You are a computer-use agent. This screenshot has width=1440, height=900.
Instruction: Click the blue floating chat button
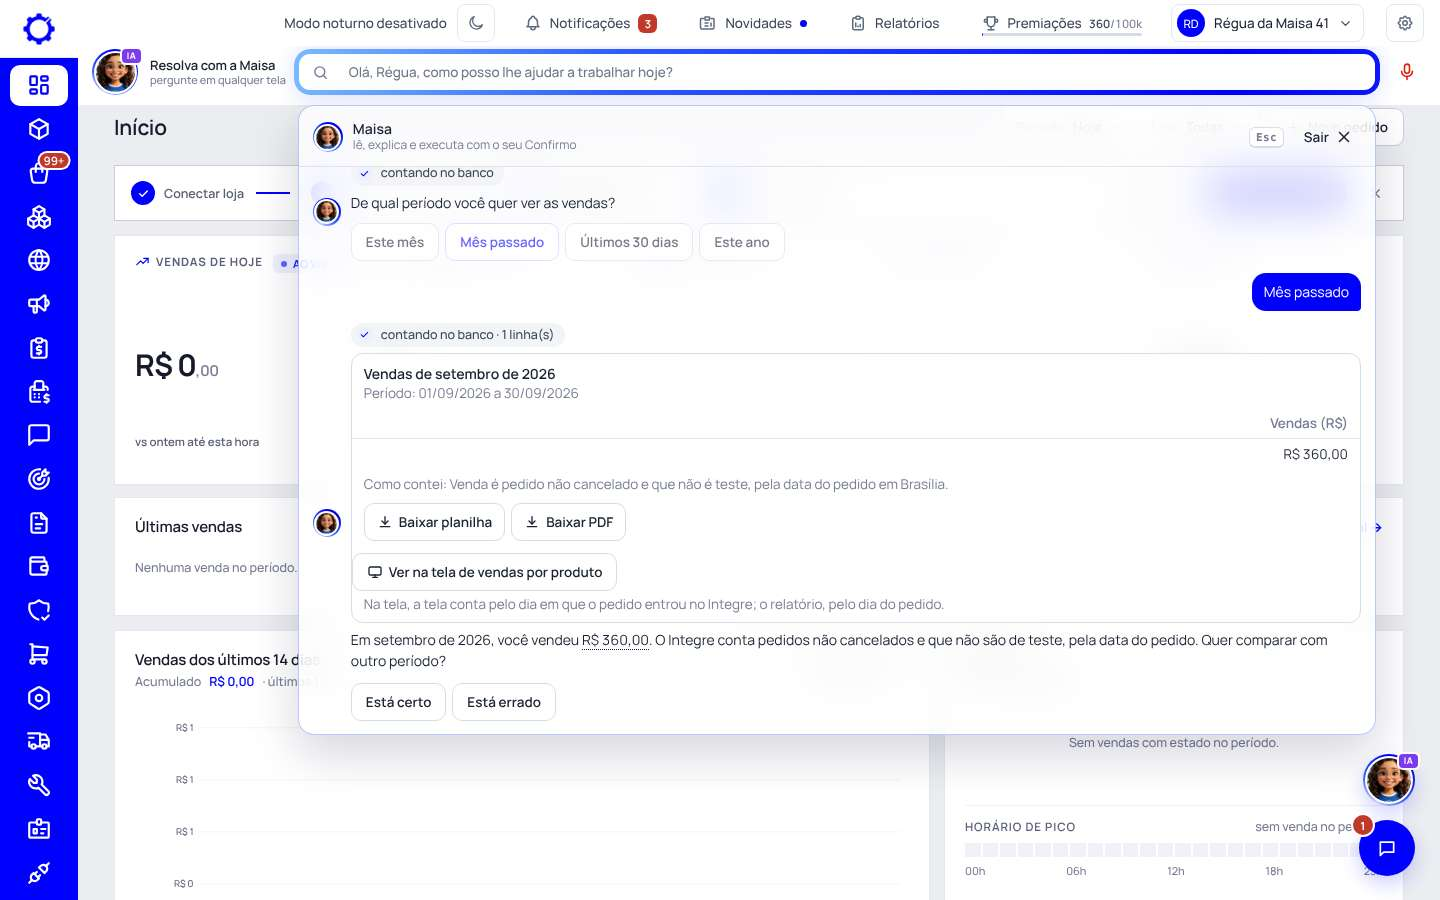(x=1387, y=848)
